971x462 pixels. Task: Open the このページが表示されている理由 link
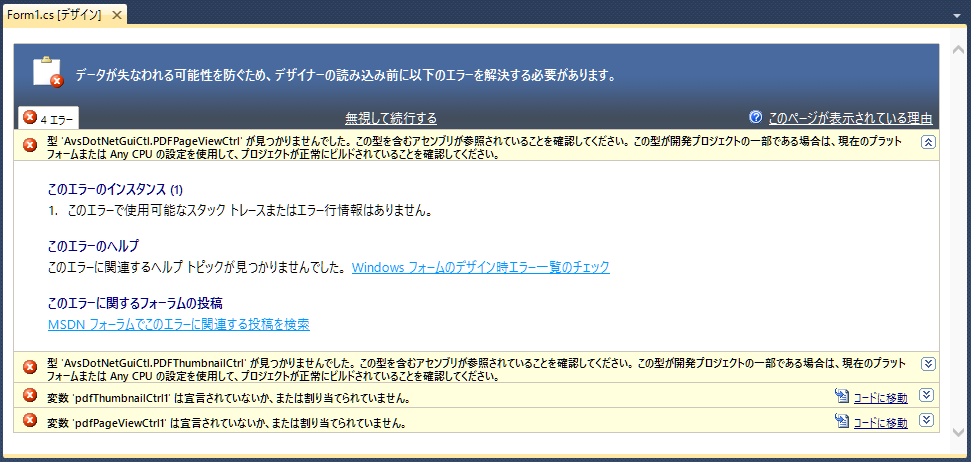[x=850, y=118]
